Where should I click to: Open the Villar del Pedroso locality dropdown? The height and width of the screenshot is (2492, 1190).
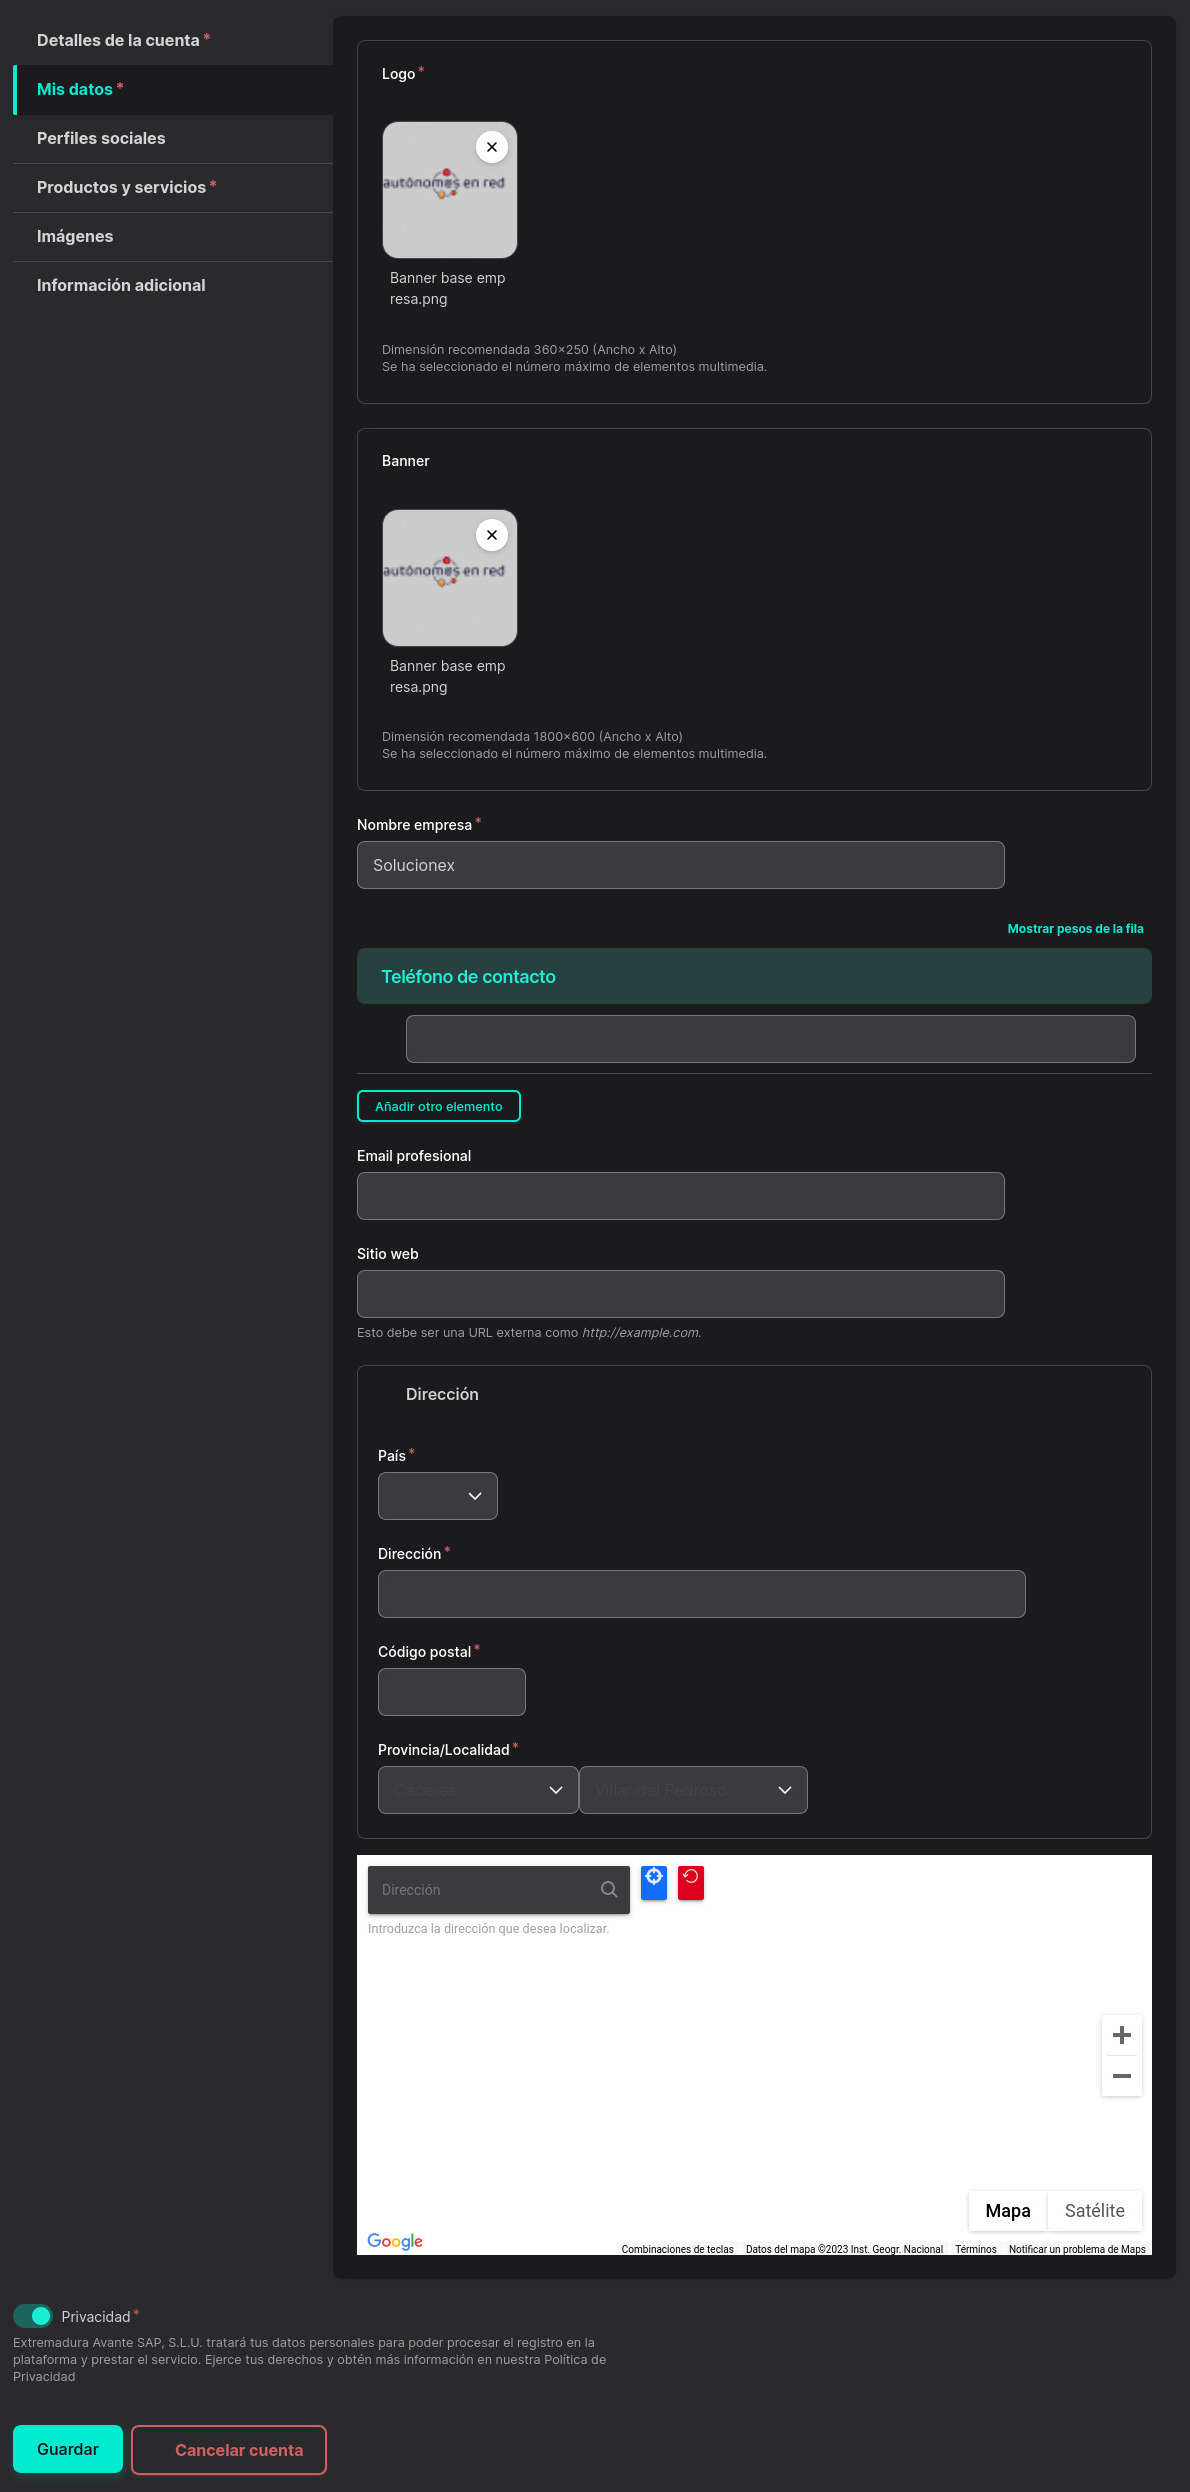pos(693,1790)
